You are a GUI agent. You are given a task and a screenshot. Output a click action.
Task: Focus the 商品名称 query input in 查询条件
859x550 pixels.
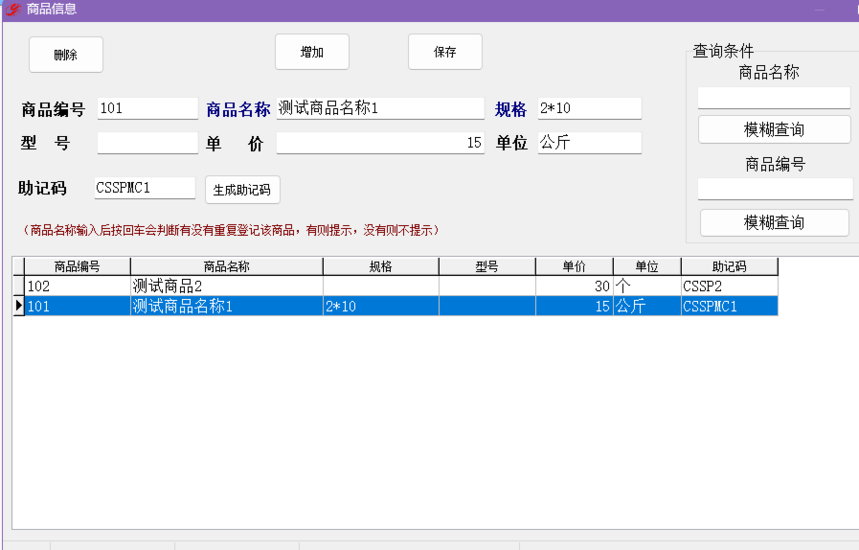(774, 98)
